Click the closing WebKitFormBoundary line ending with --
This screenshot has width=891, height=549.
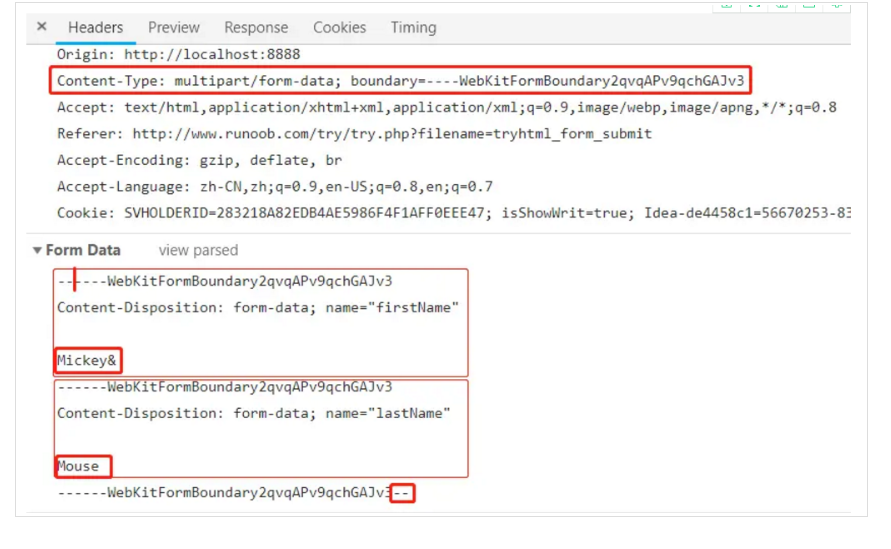pos(233,493)
